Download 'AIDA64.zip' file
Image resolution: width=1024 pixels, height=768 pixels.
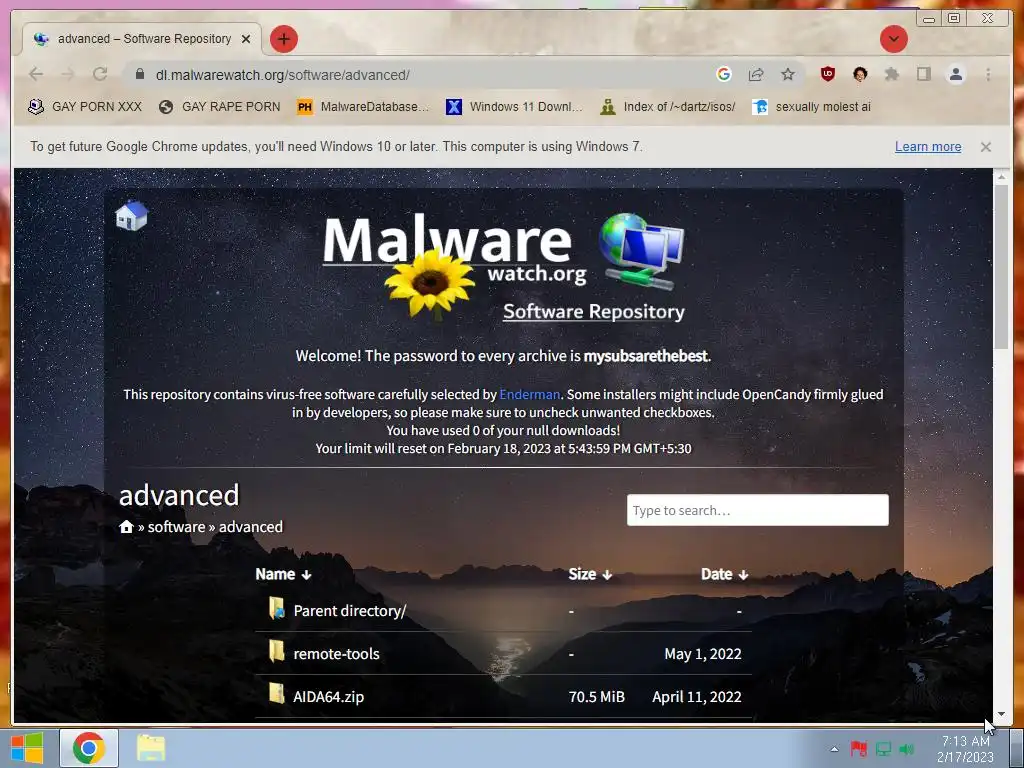(x=328, y=697)
